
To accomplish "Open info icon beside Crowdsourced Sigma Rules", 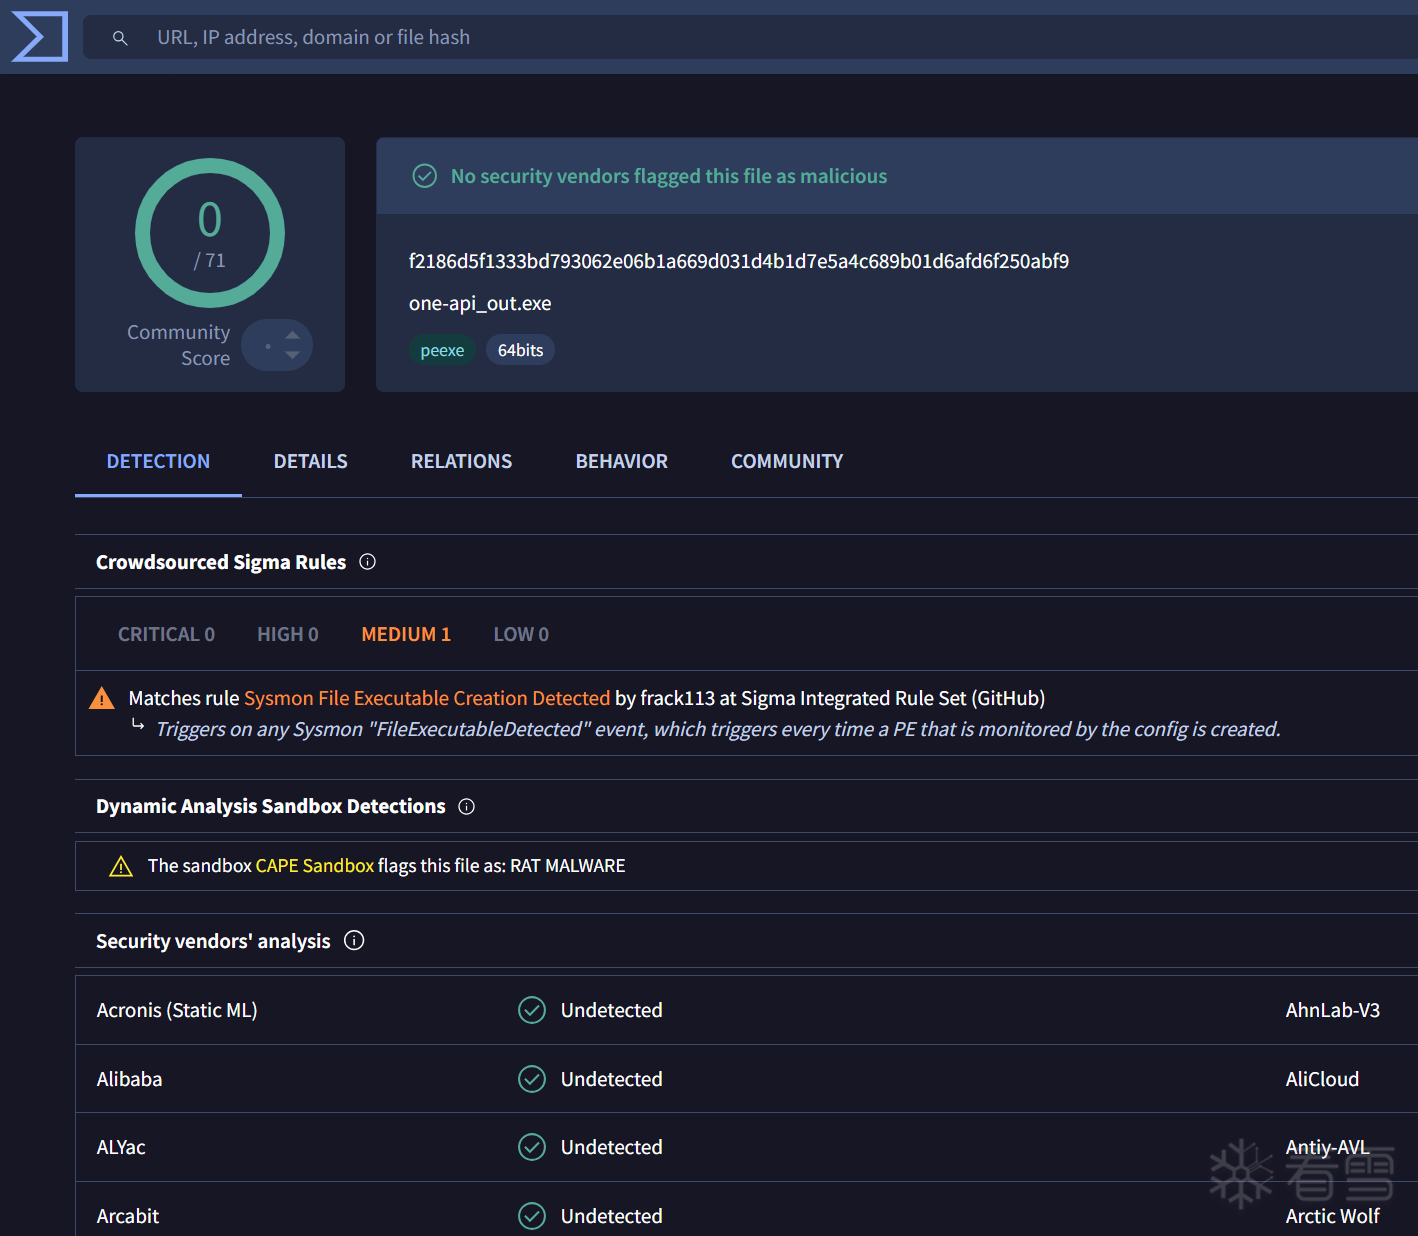I will click(x=367, y=562).
